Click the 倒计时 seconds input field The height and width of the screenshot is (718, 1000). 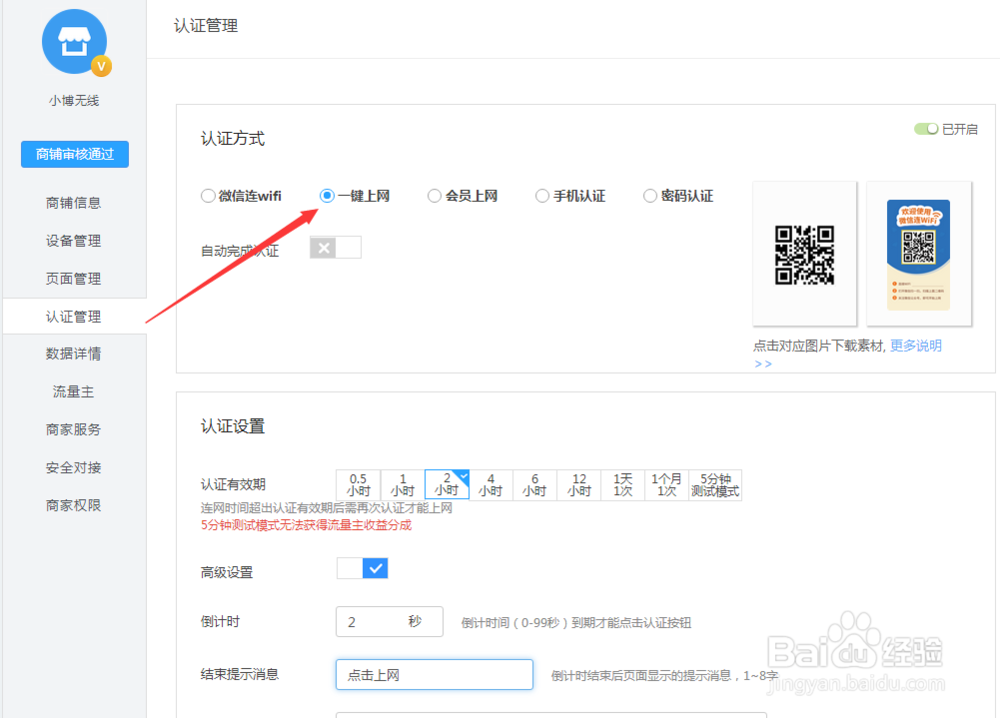tap(389, 621)
